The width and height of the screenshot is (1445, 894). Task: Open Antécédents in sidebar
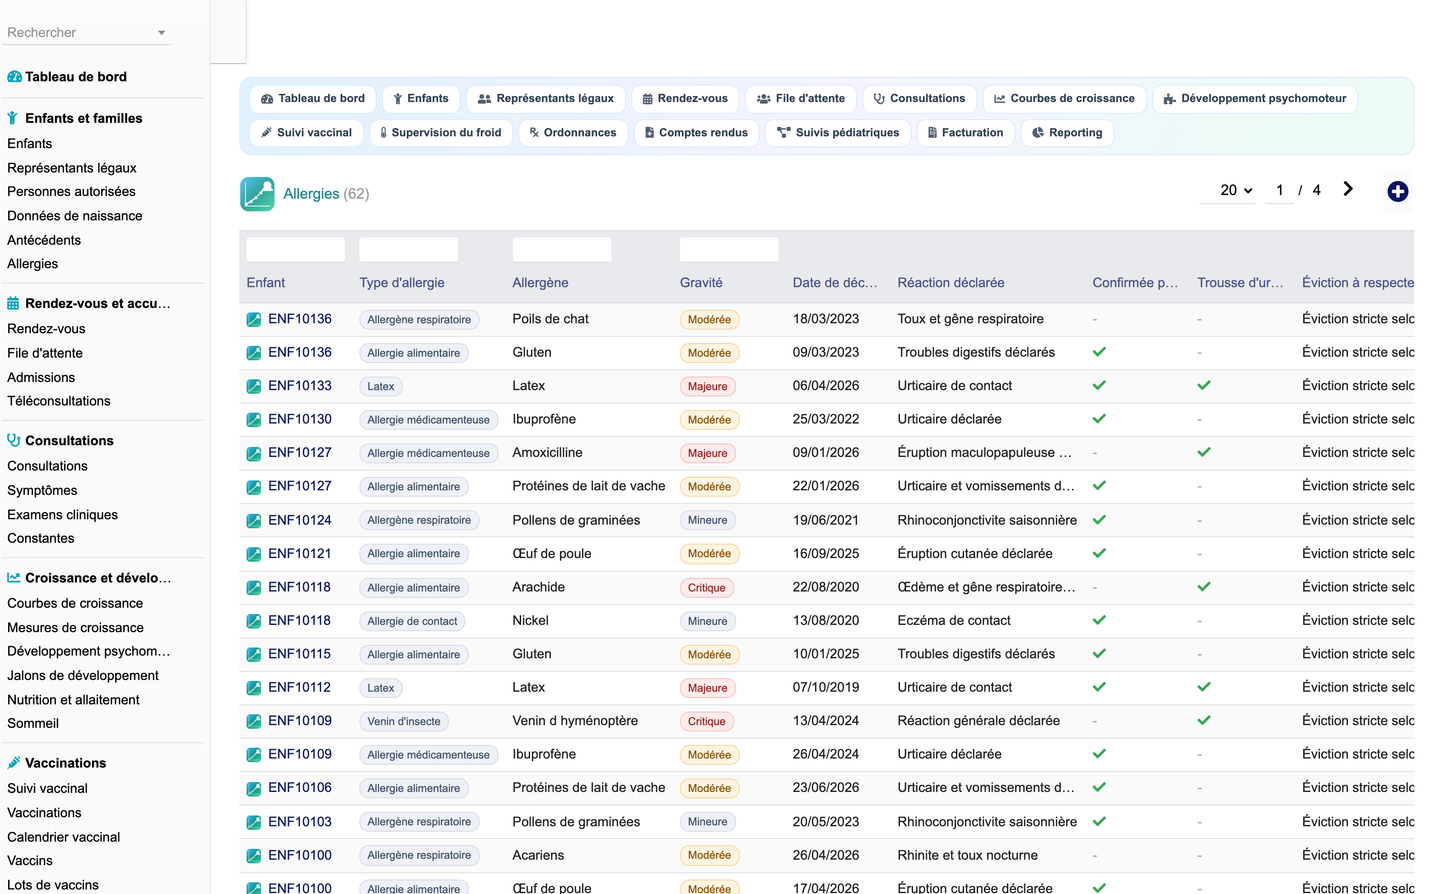(44, 240)
